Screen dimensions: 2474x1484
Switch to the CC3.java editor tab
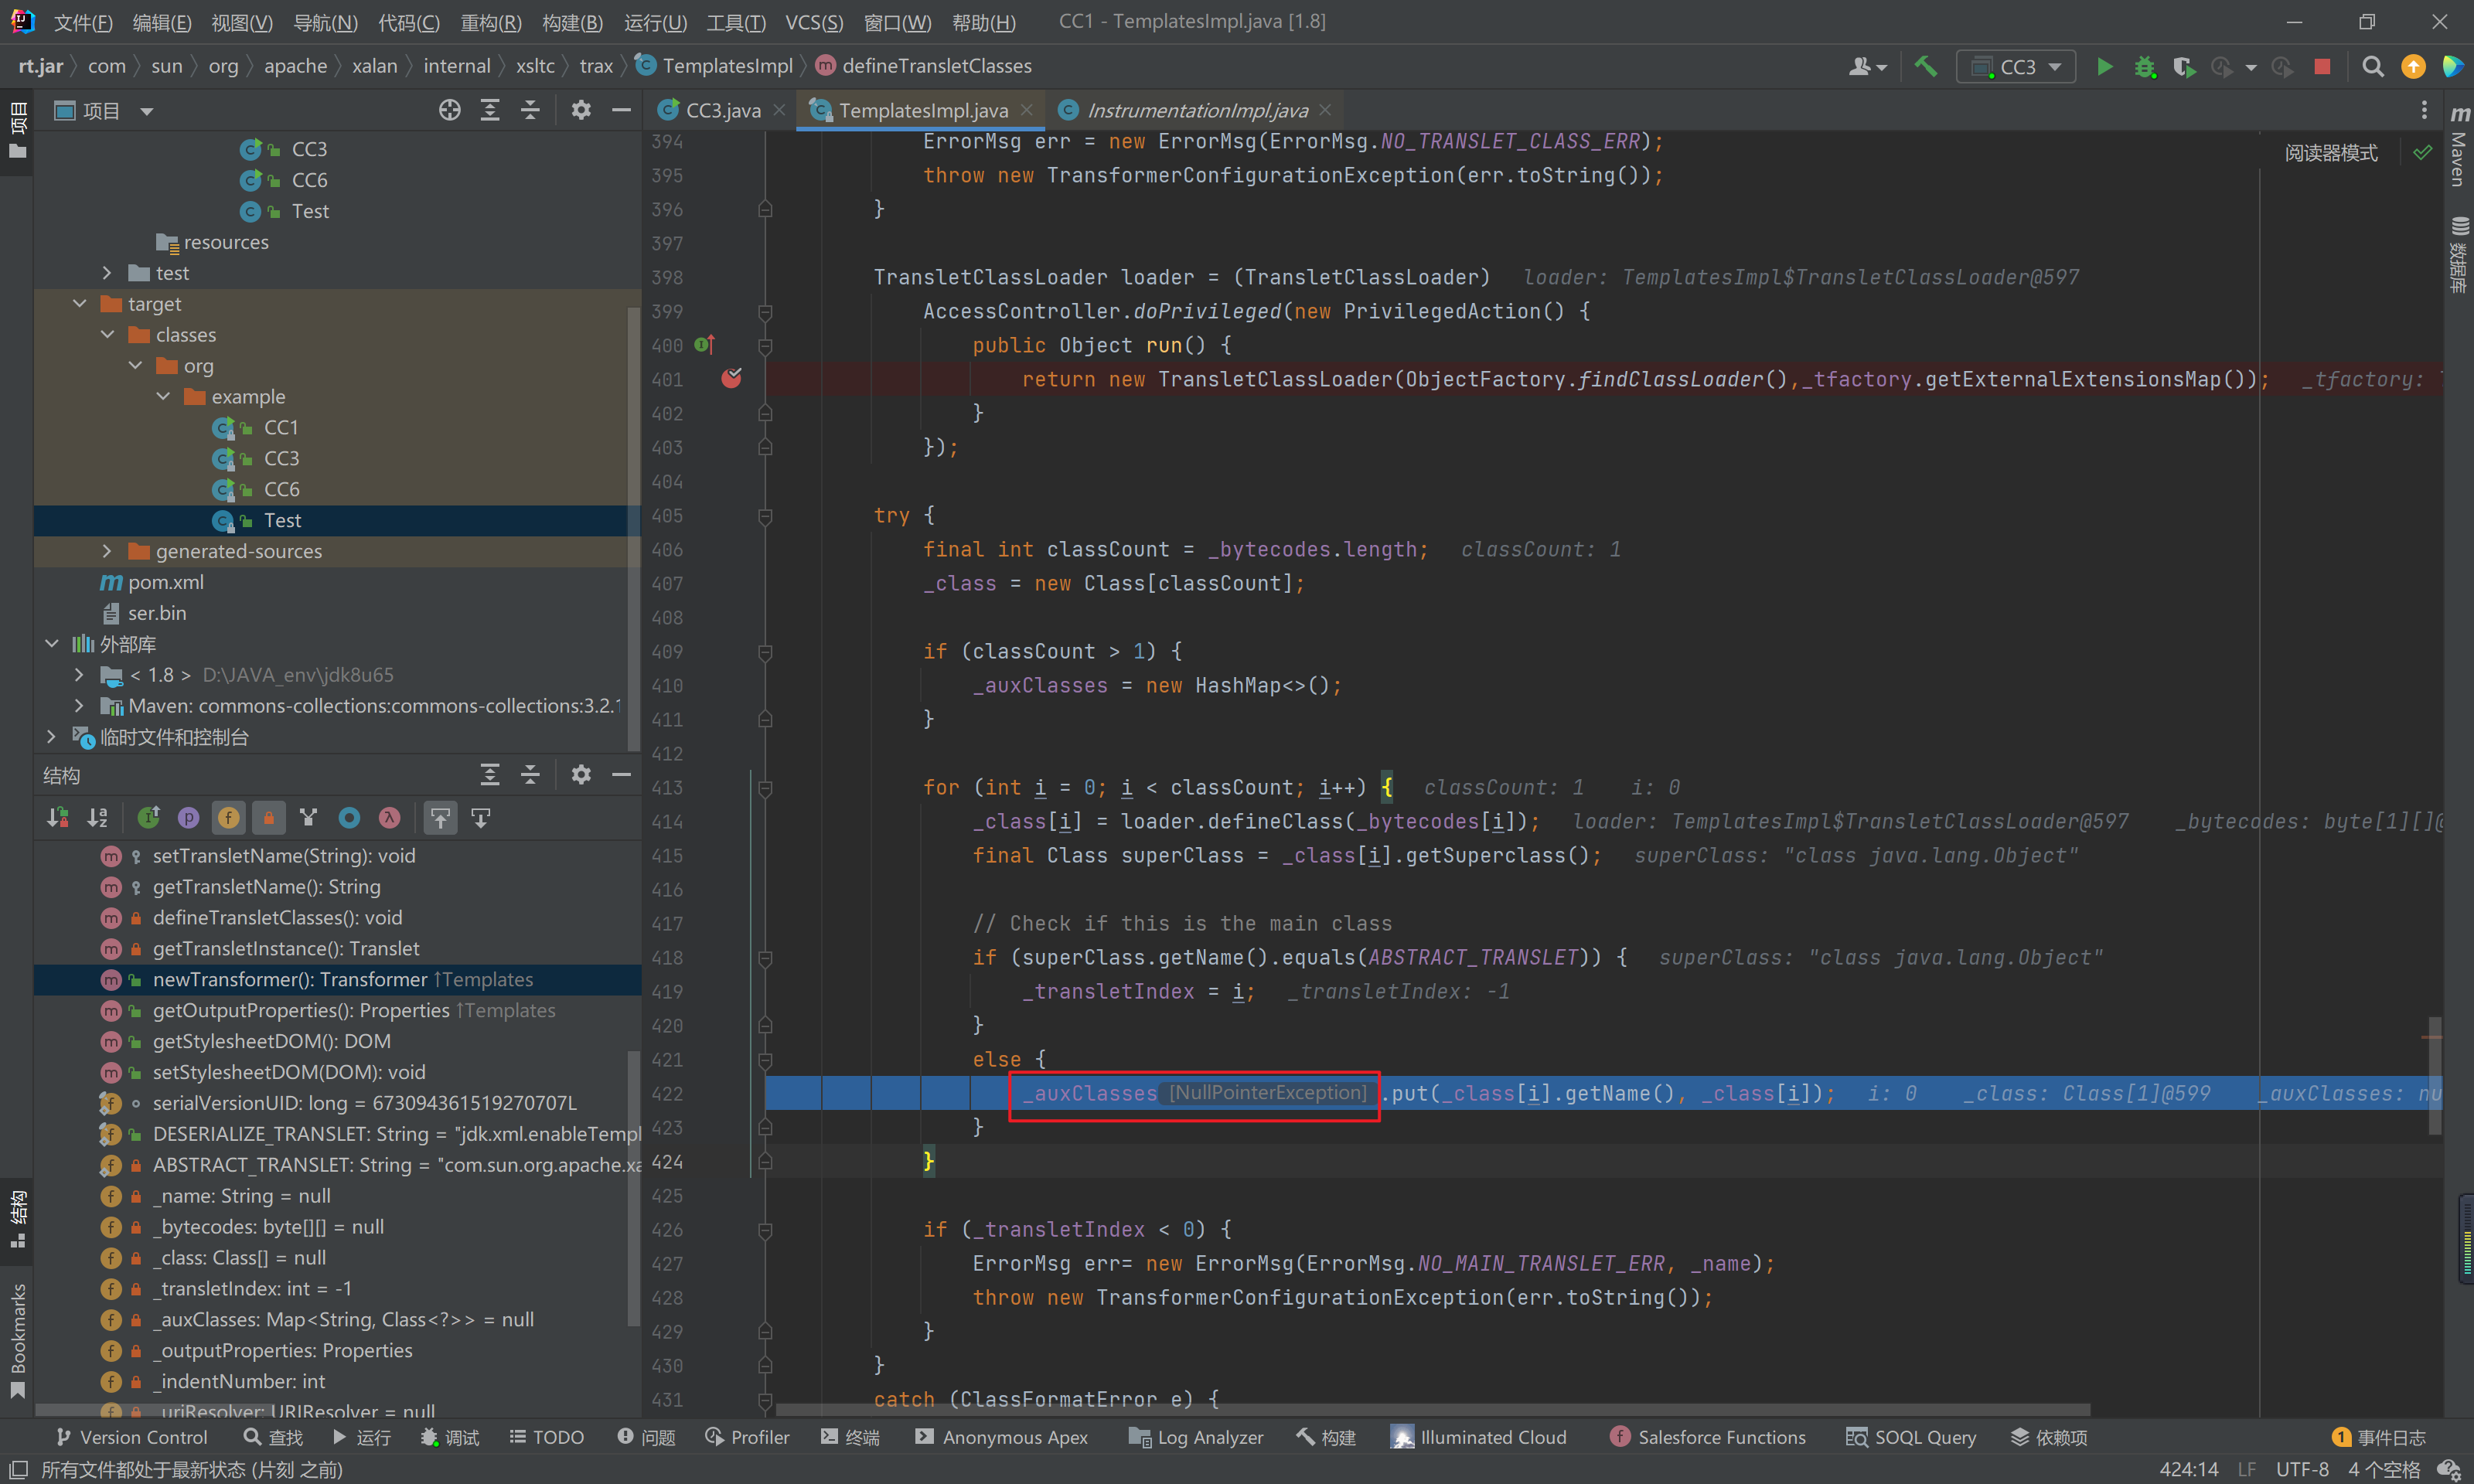point(722,110)
